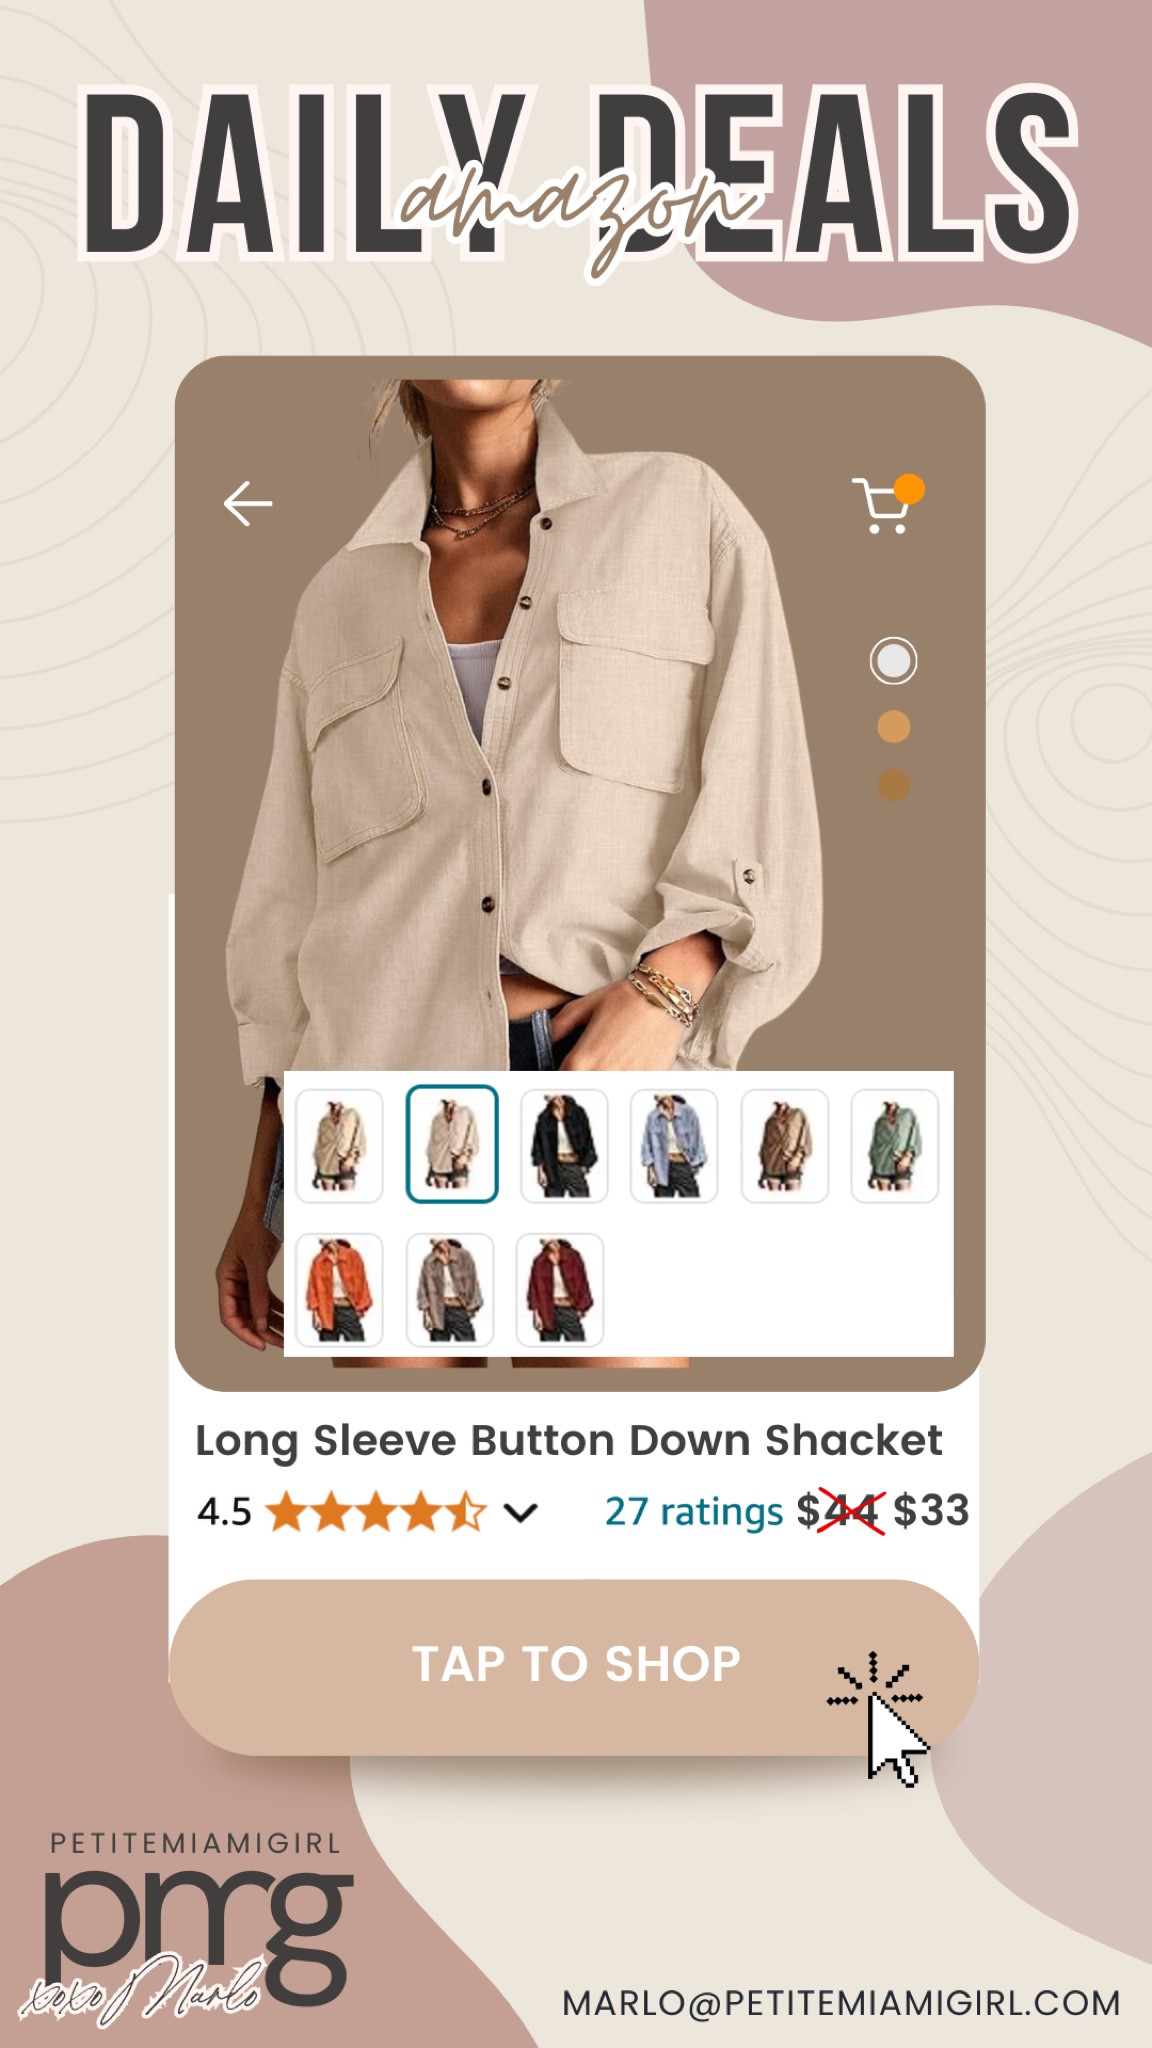Select the black shacket thumbnail
Screen dimensions: 1152x2048
point(564,1146)
